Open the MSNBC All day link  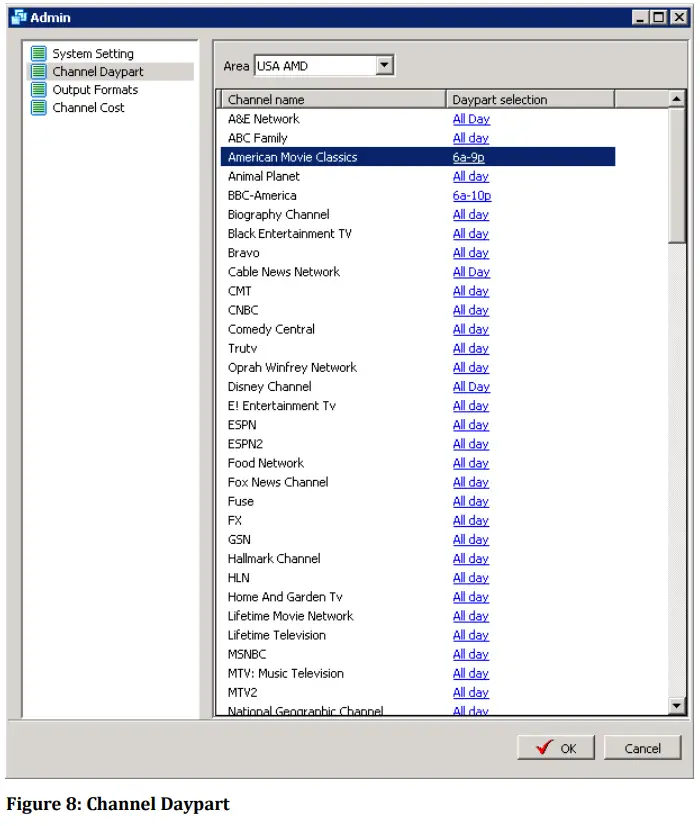(x=470, y=654)
